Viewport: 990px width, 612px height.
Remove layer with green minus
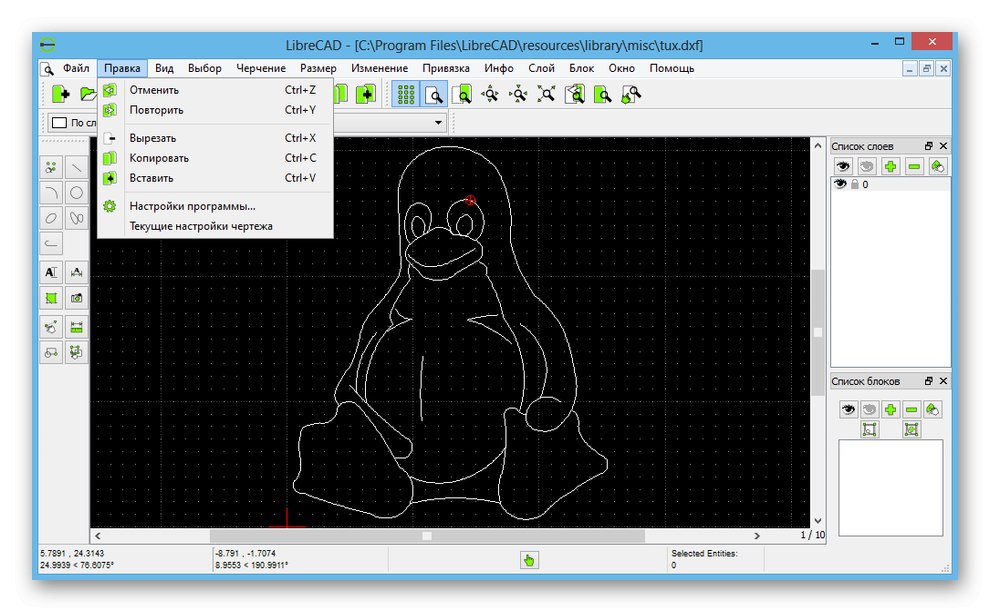coord(914,166)
